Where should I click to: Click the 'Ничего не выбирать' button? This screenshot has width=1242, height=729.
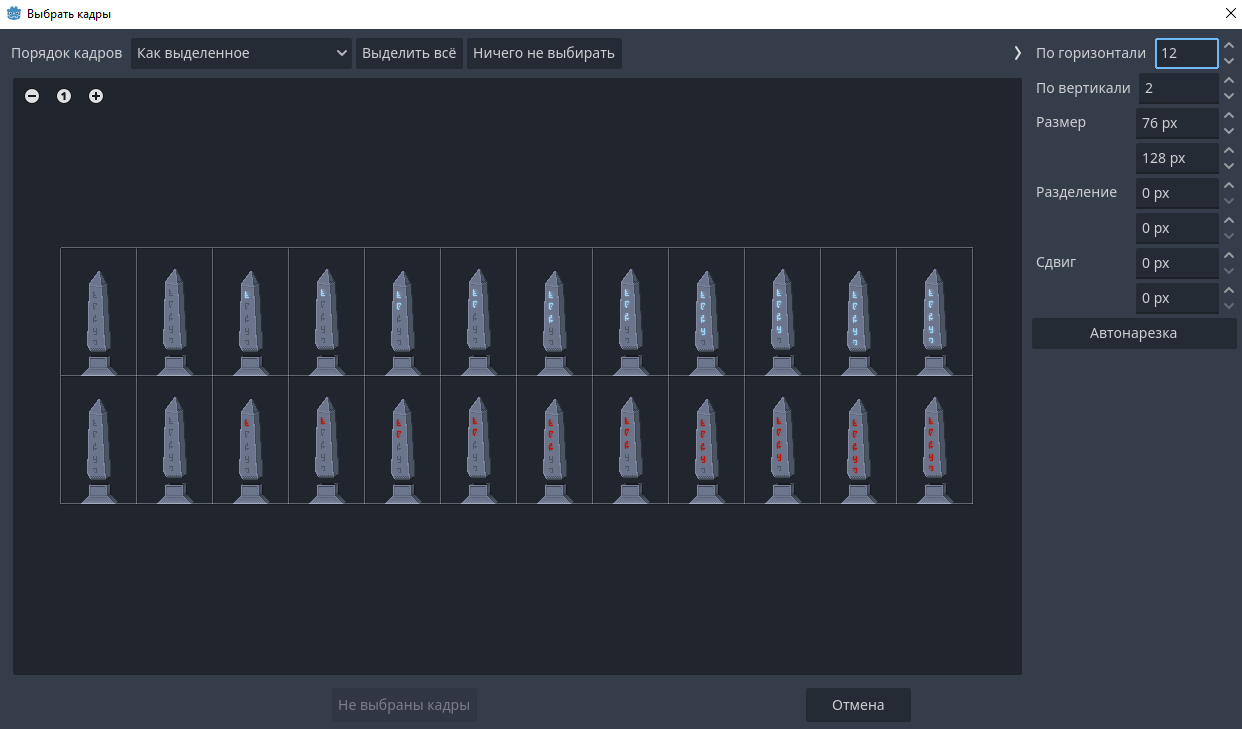pyautogui.click(x=544, y=53)
